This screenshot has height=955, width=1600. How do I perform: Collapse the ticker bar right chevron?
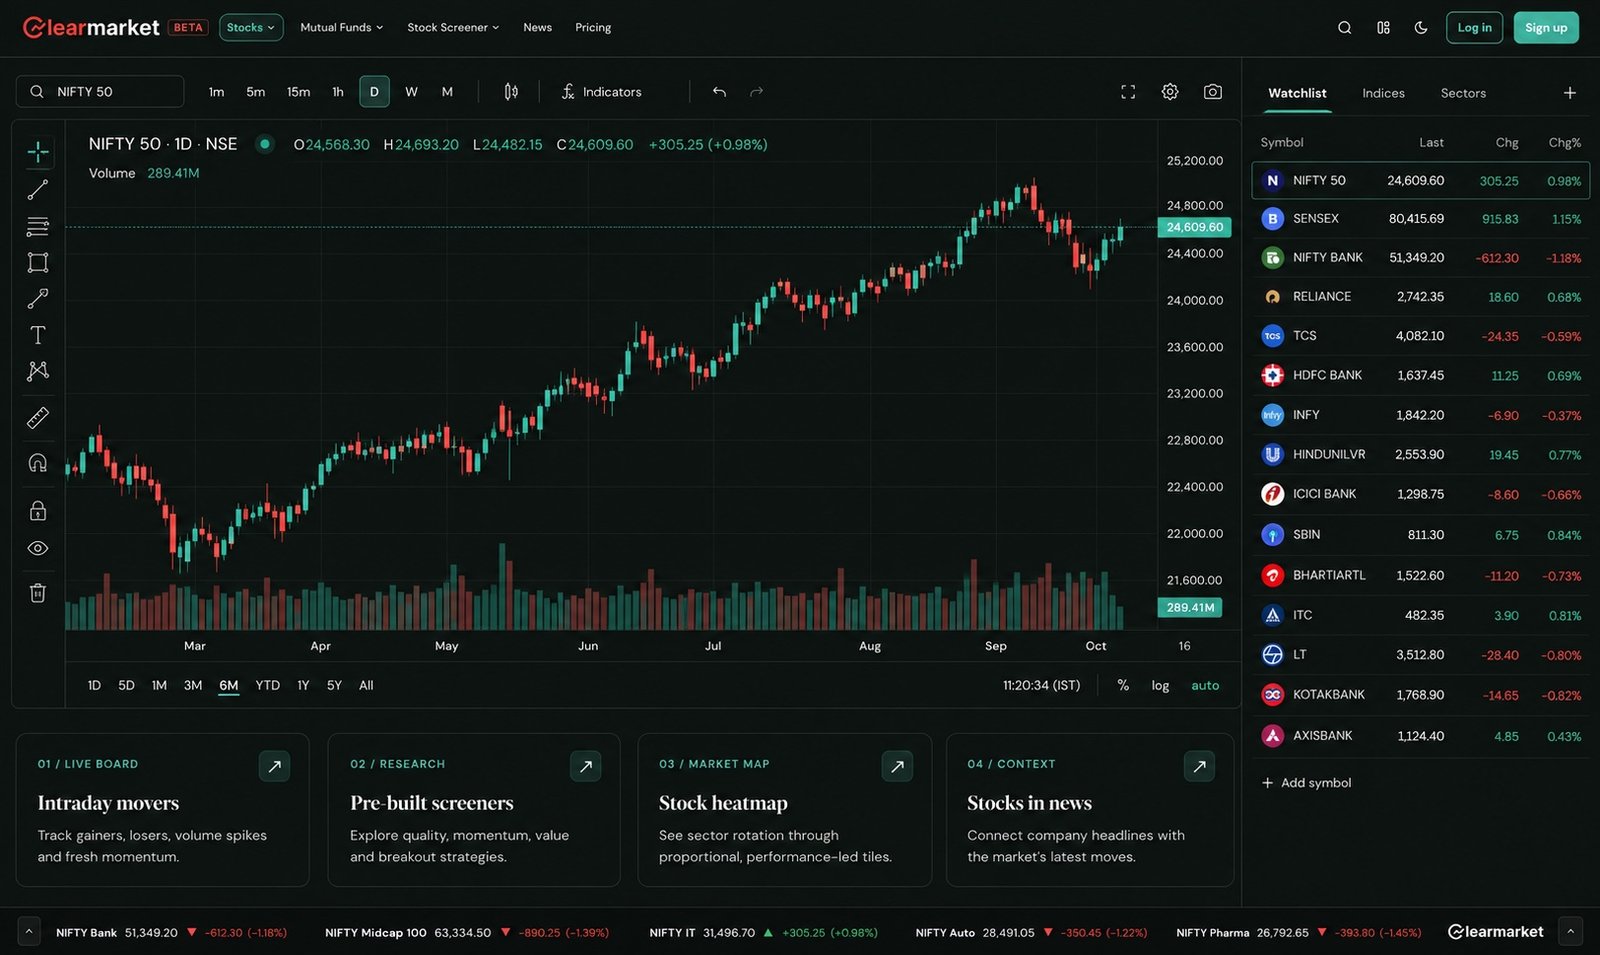pyautogui.click(x=1571, y=931)
